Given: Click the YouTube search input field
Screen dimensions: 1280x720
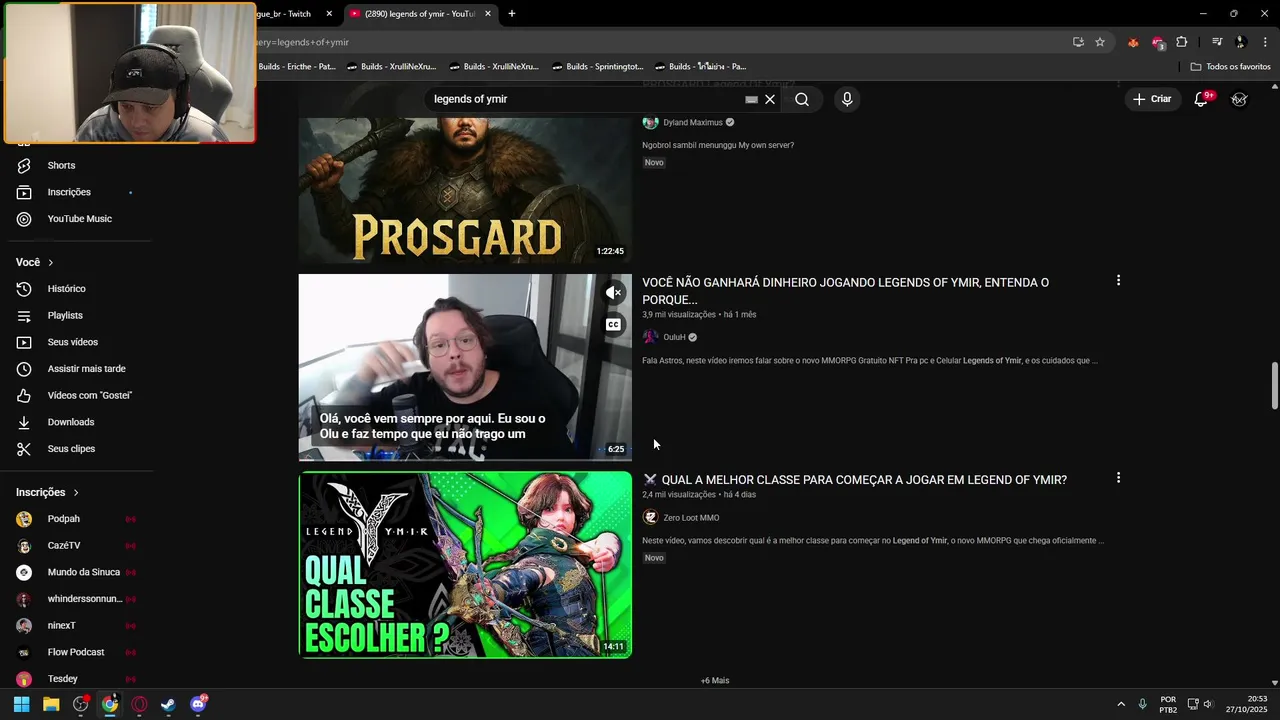Looking at the screenshot, I should (x=585, y=99).
